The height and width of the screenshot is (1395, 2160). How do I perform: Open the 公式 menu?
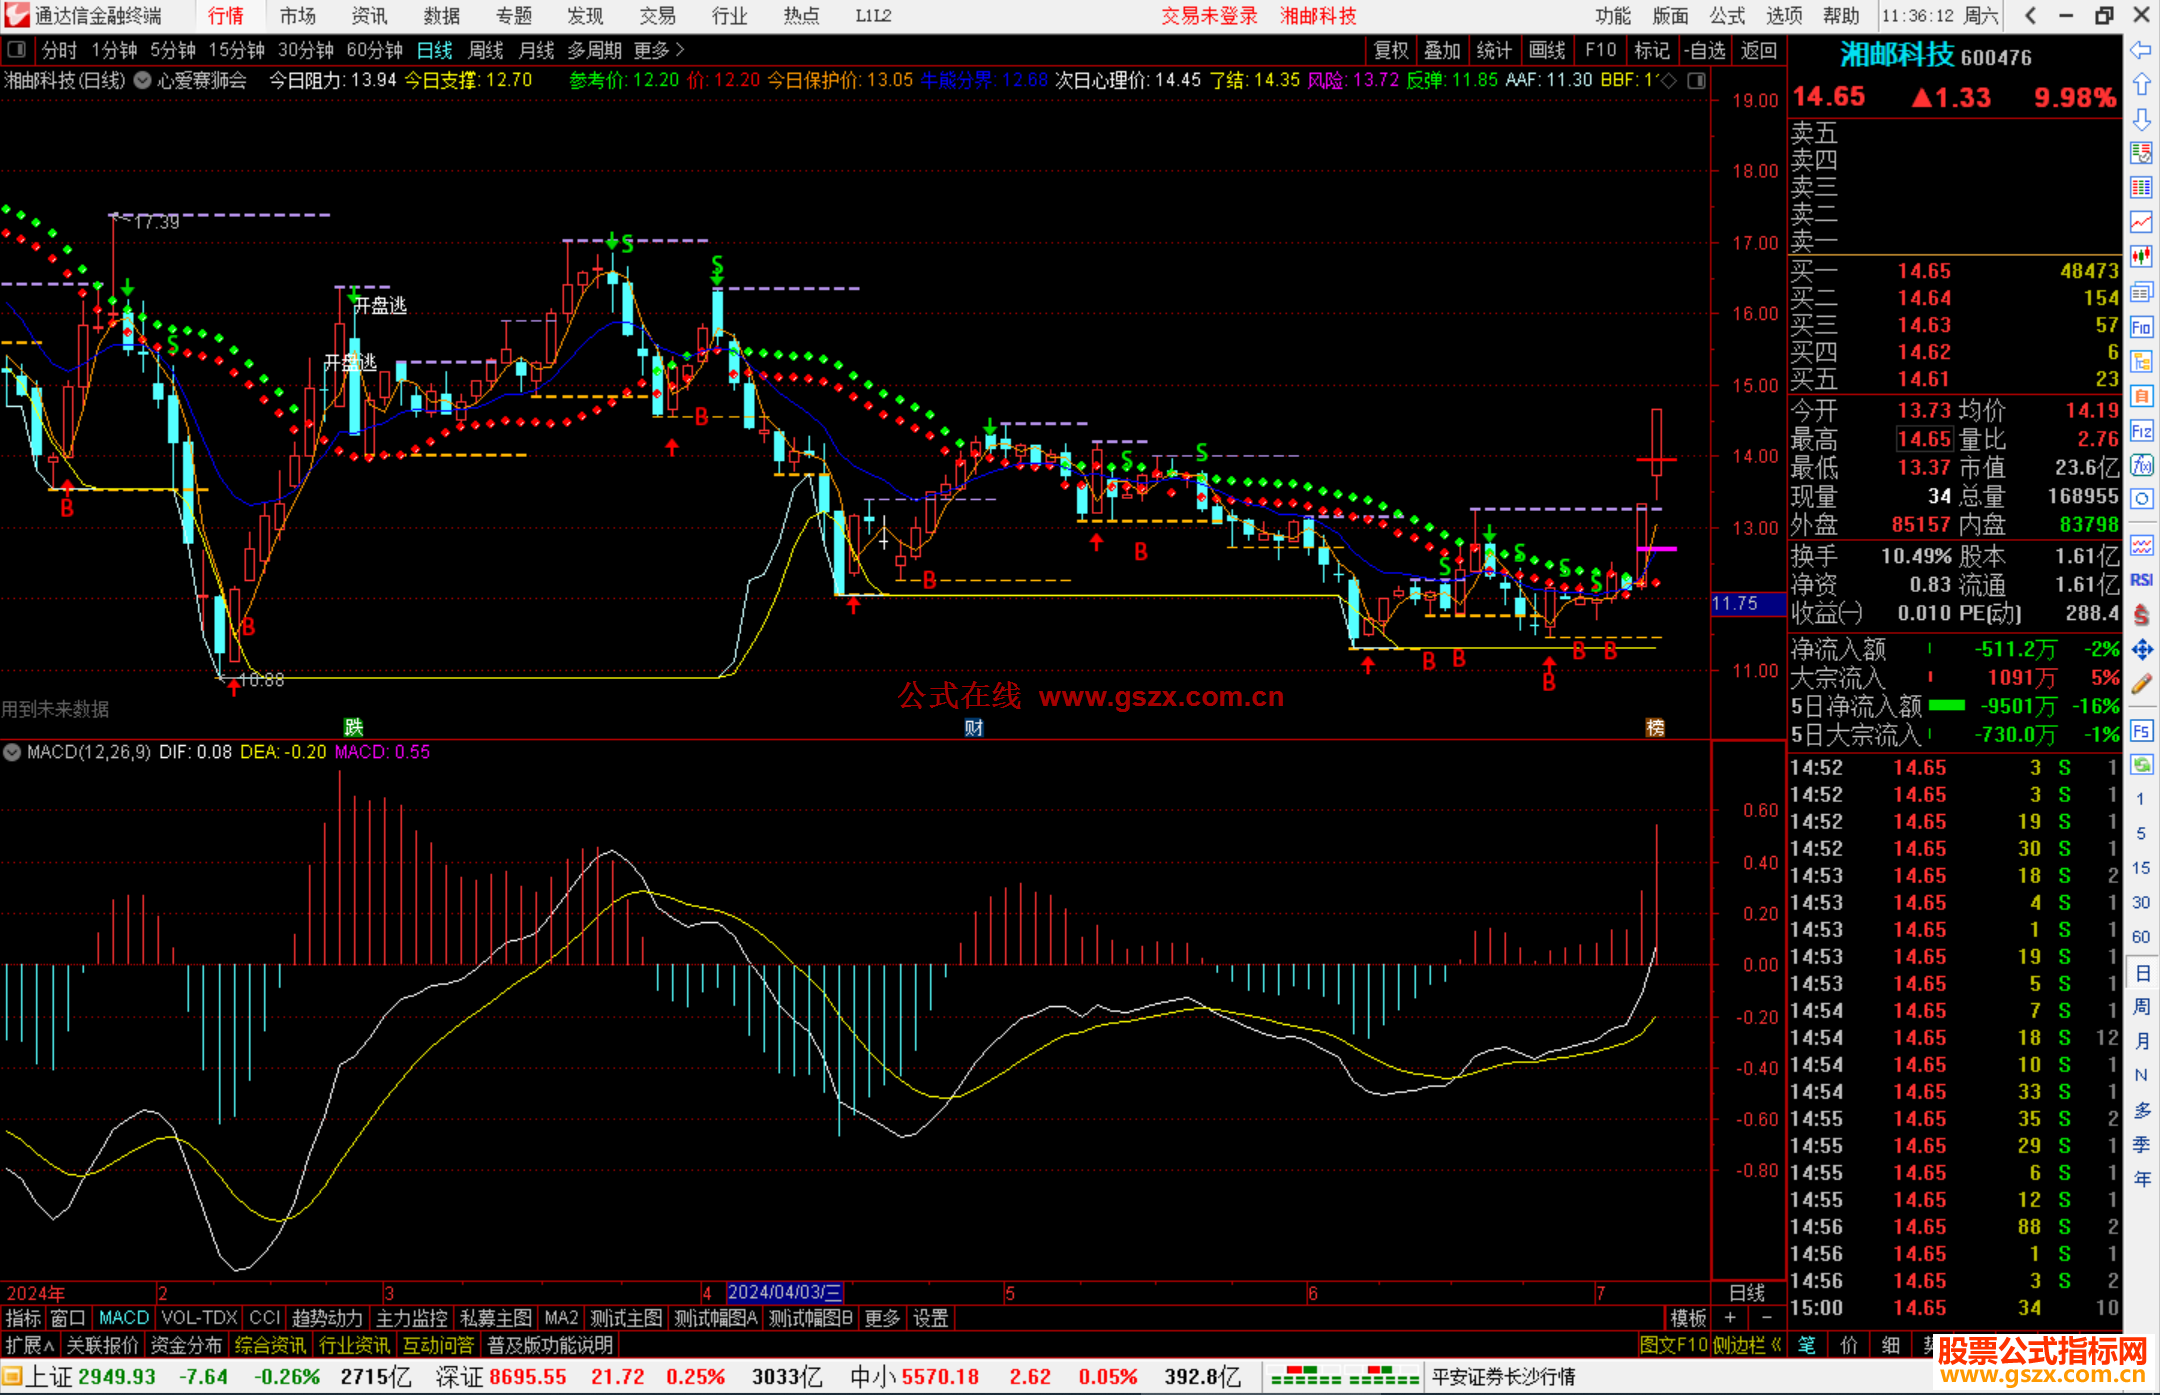[x=1727, y=16]
